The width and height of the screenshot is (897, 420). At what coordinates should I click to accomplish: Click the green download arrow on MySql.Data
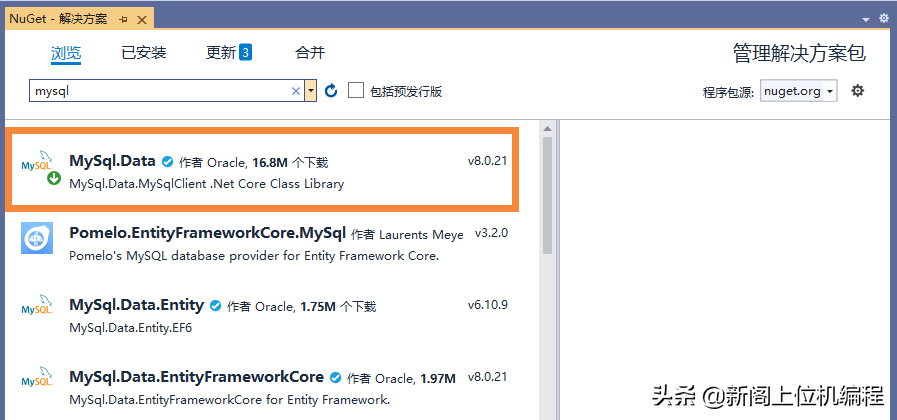coord(54,179)
